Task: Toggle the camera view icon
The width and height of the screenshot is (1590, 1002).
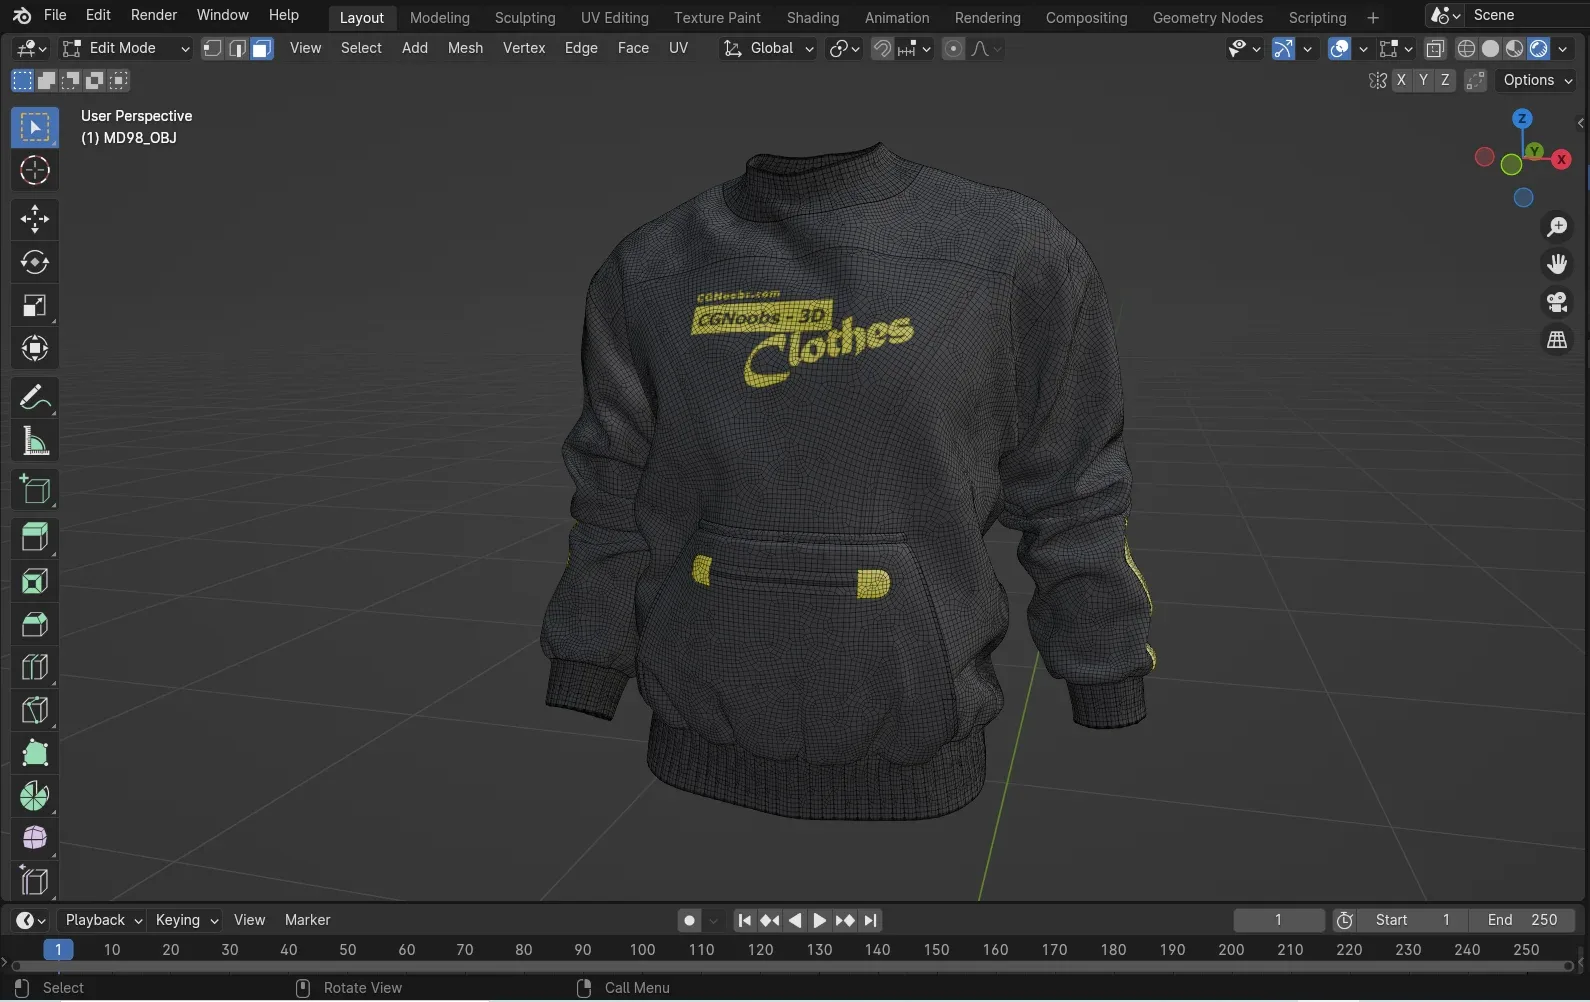Action: pyautogui.click(x=1557, y=302)
